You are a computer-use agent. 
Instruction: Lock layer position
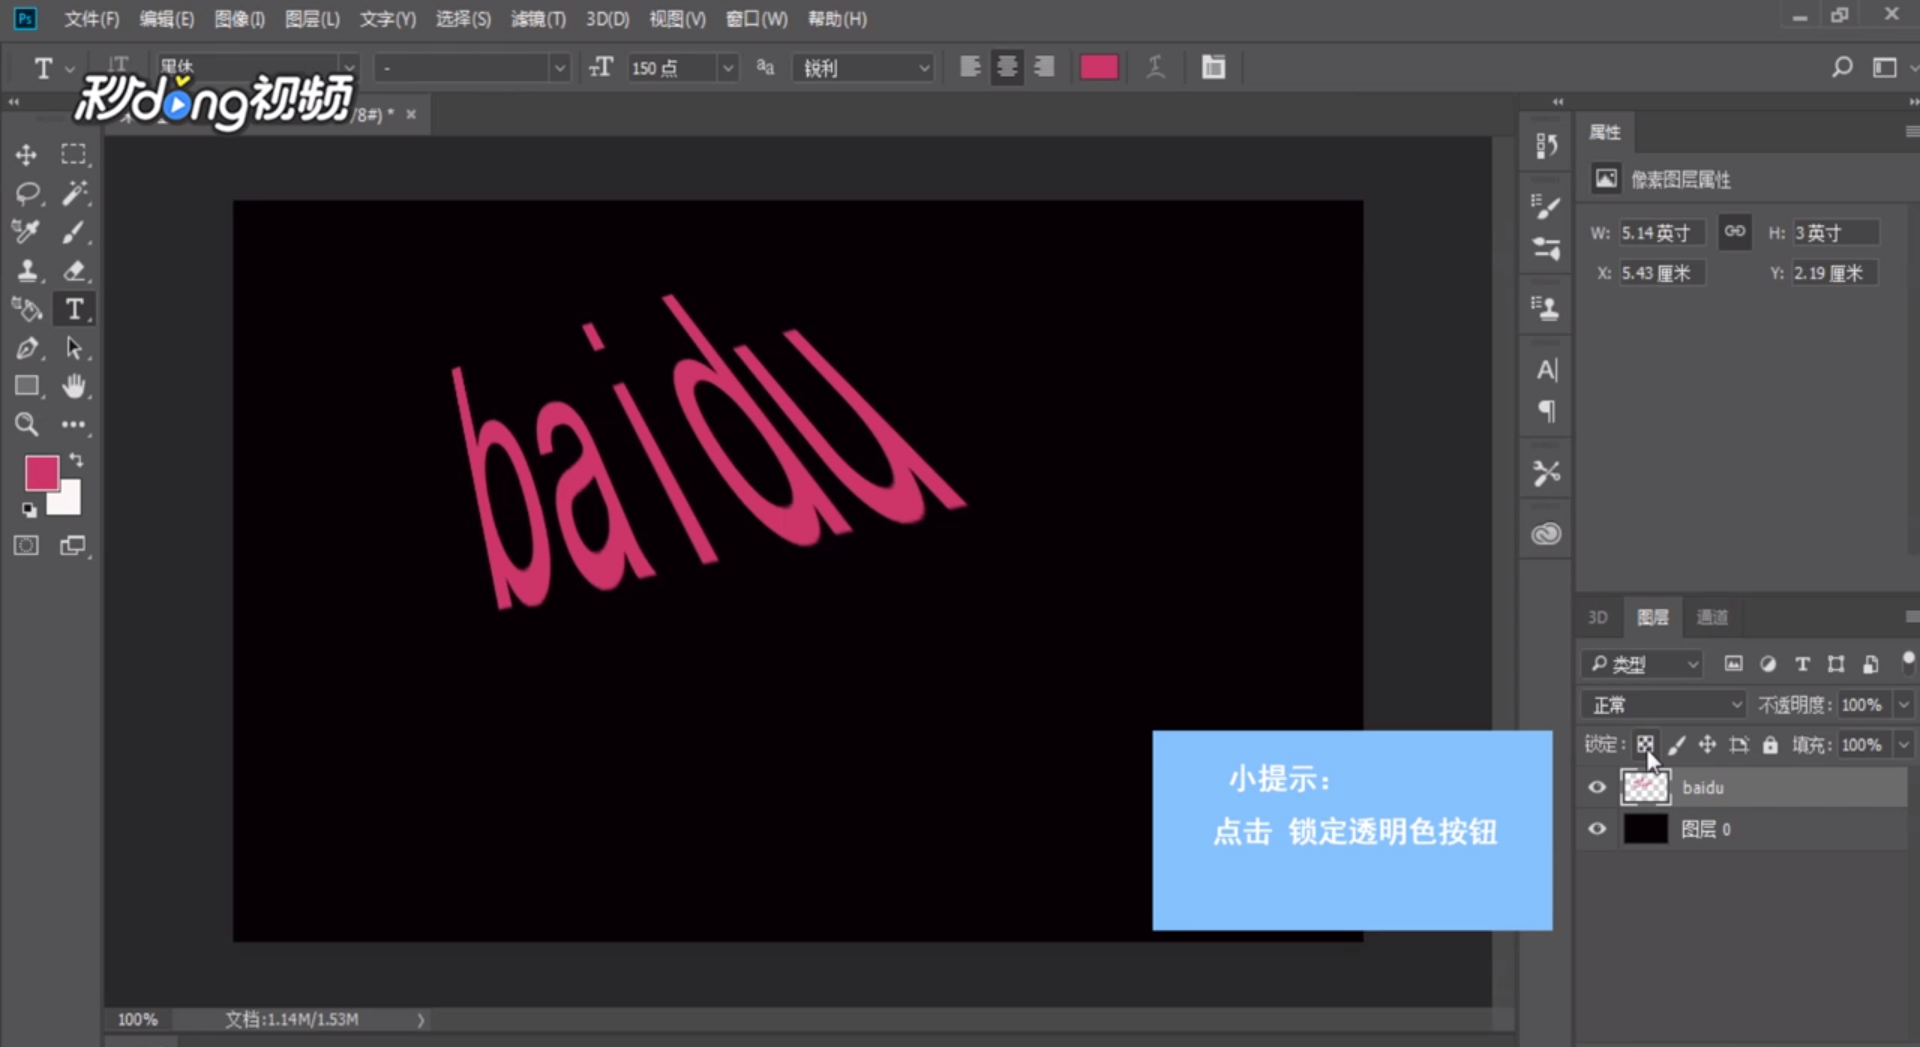1707,744
